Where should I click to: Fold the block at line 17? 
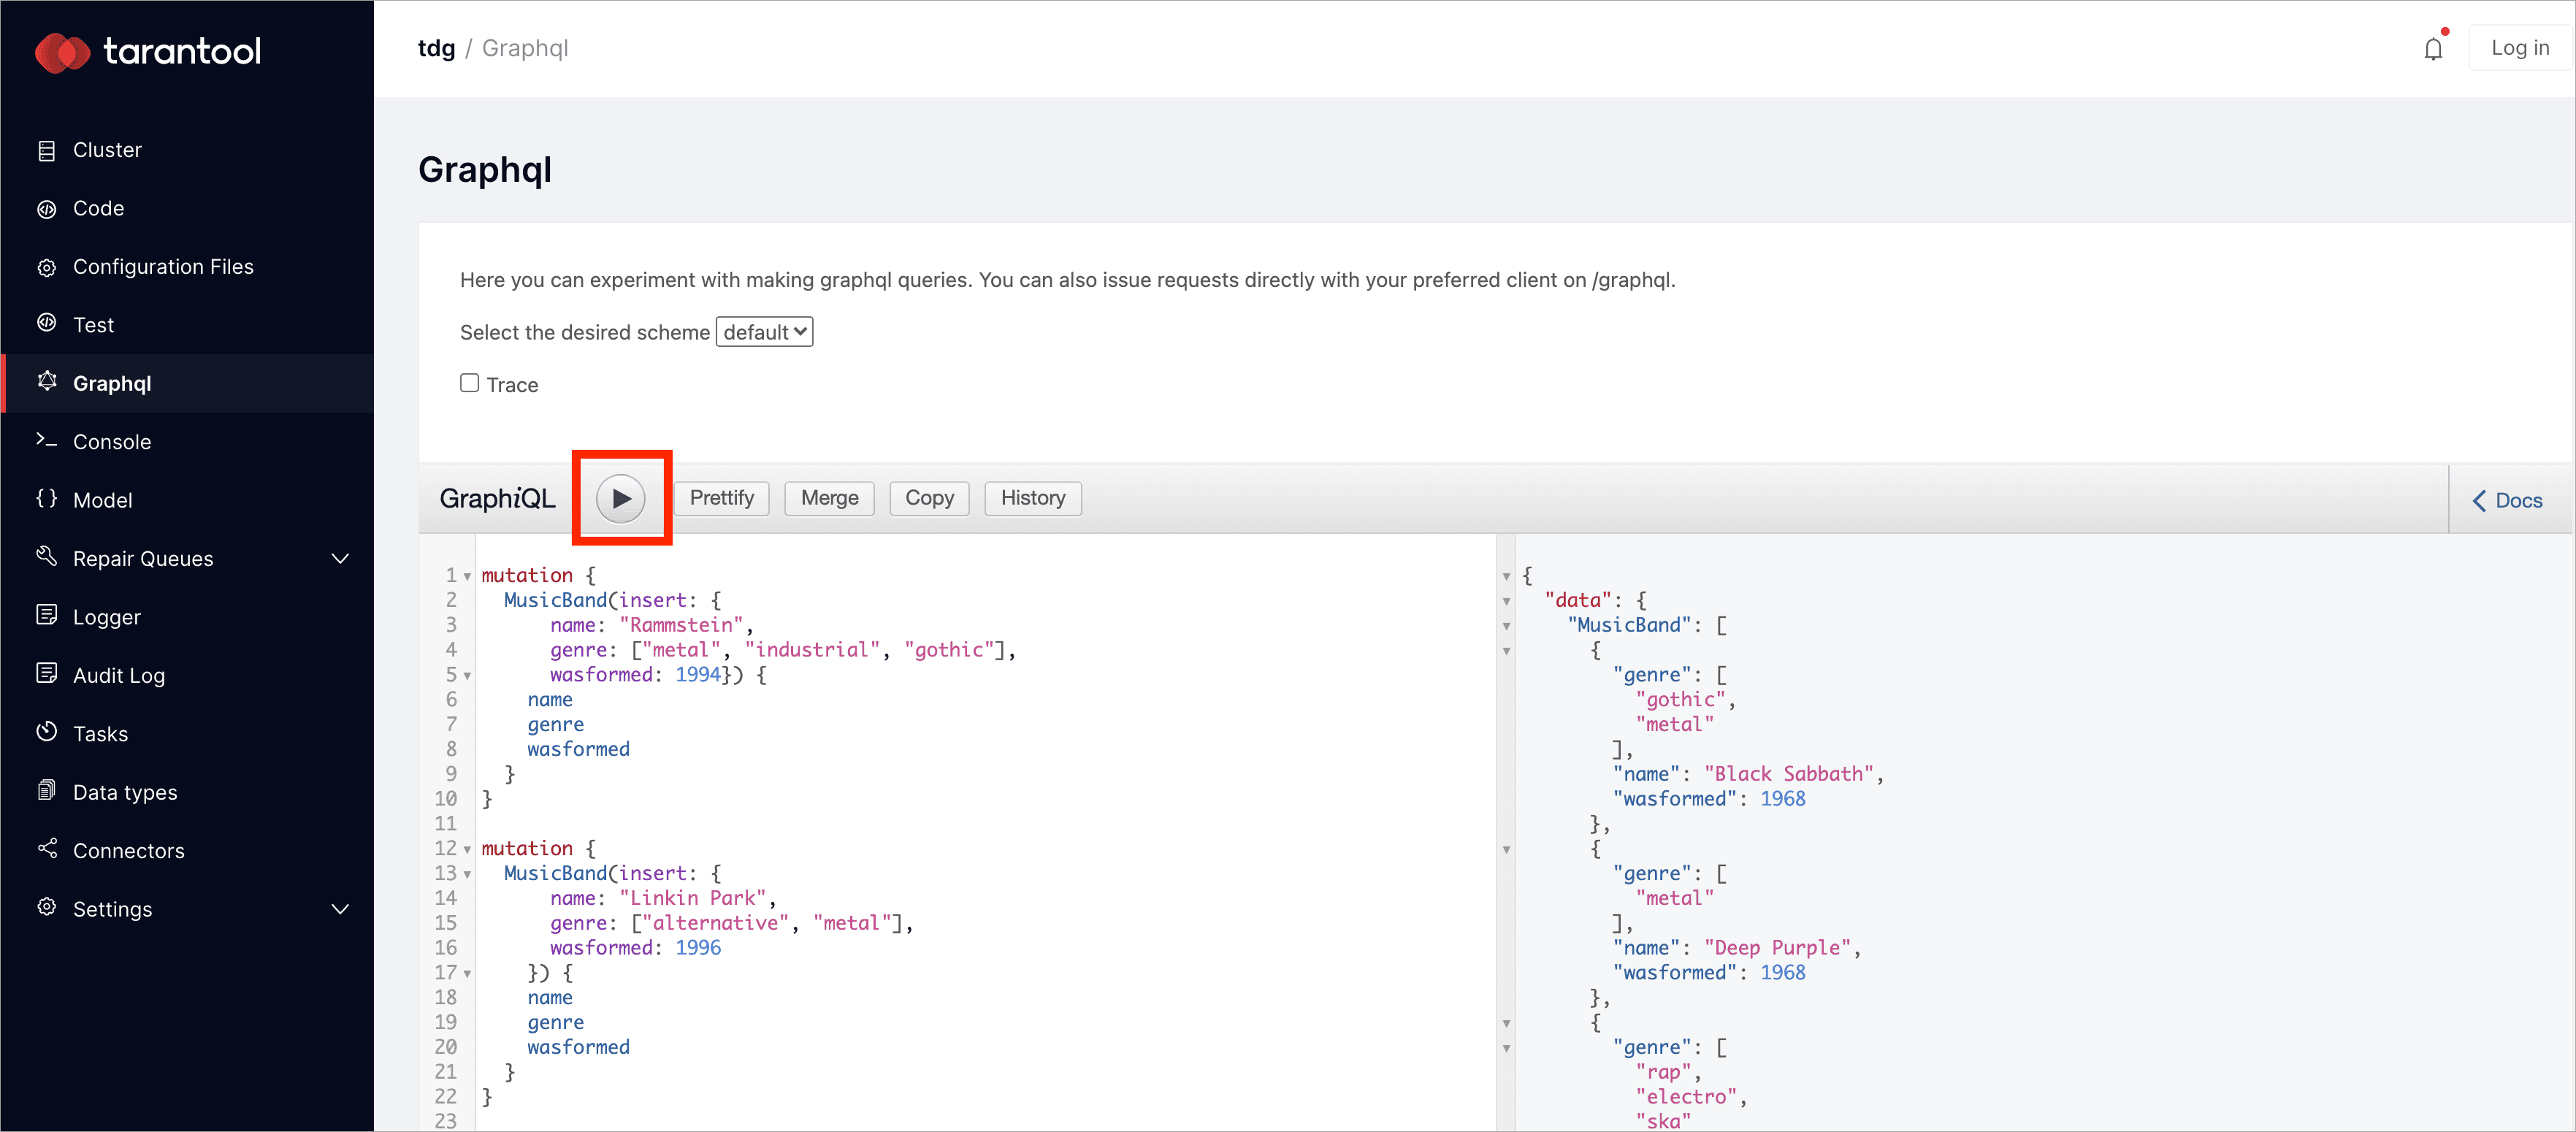tap(467, 974)
